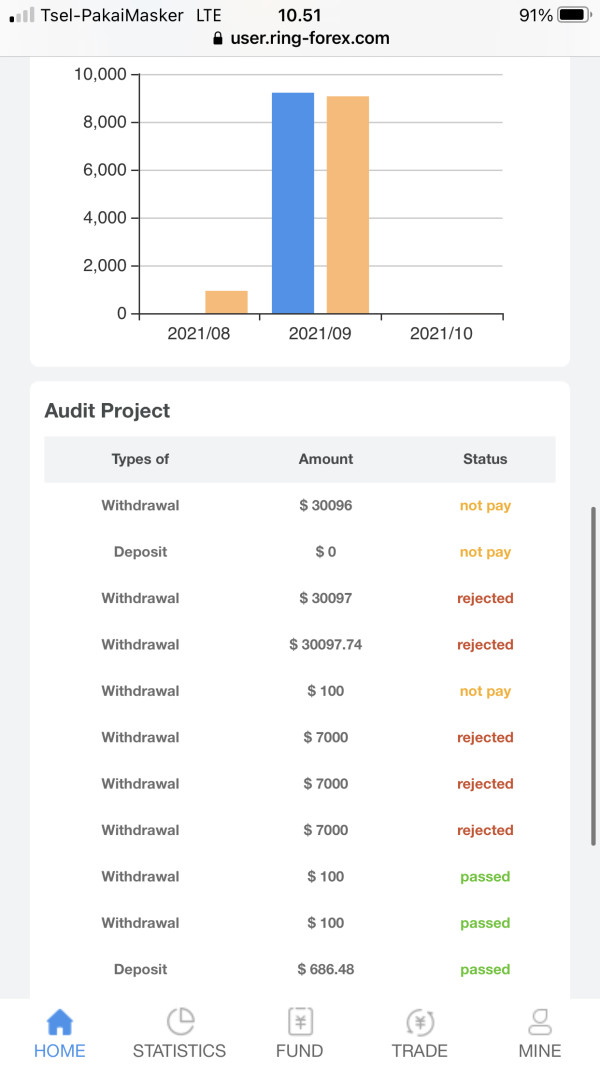Open the STATISTICS pie chart icon
600x1067 pixels.
(x=180, y=1021)
